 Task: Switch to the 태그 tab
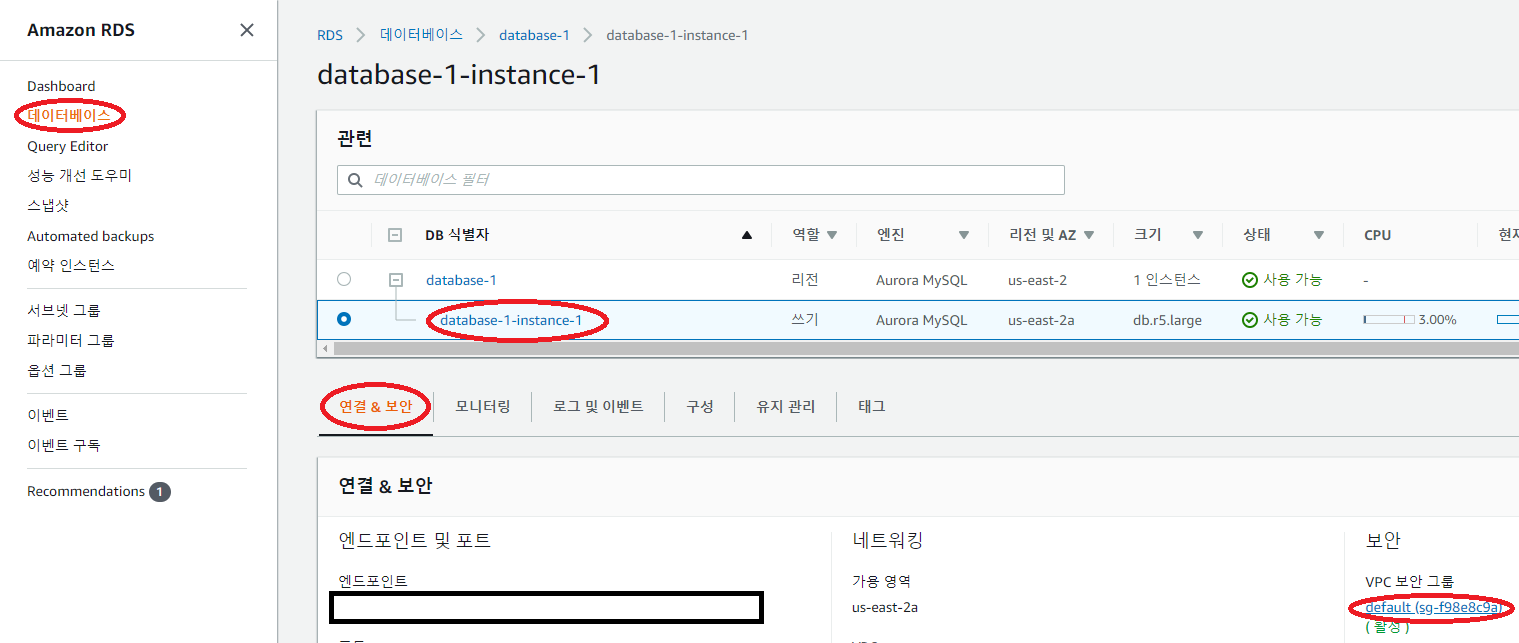(x=872, y=406)
